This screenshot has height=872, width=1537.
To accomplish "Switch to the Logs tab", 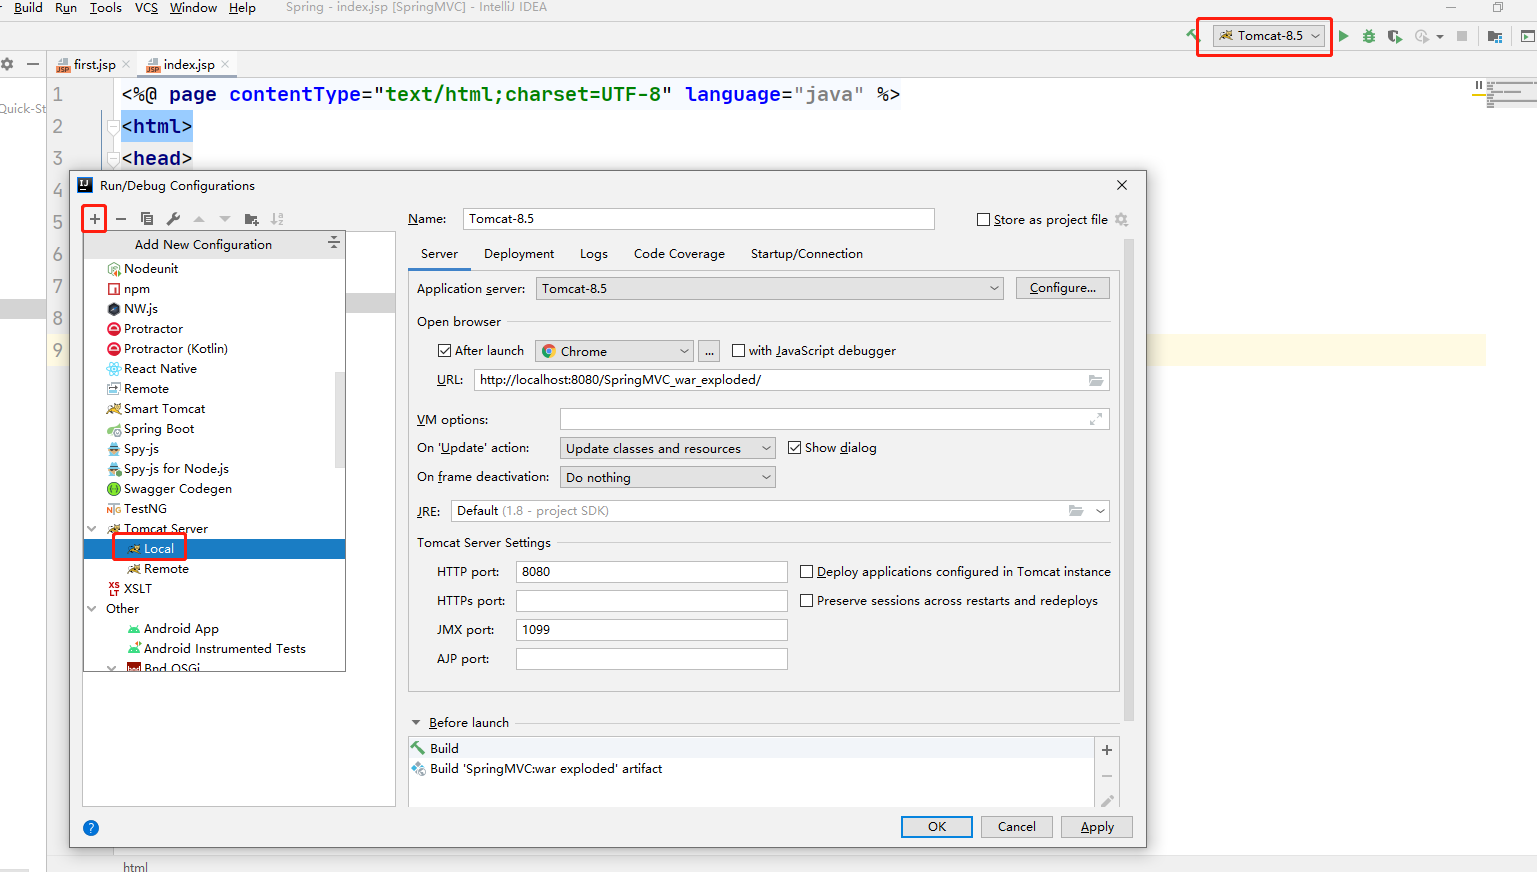I will [x=594, y=254].
